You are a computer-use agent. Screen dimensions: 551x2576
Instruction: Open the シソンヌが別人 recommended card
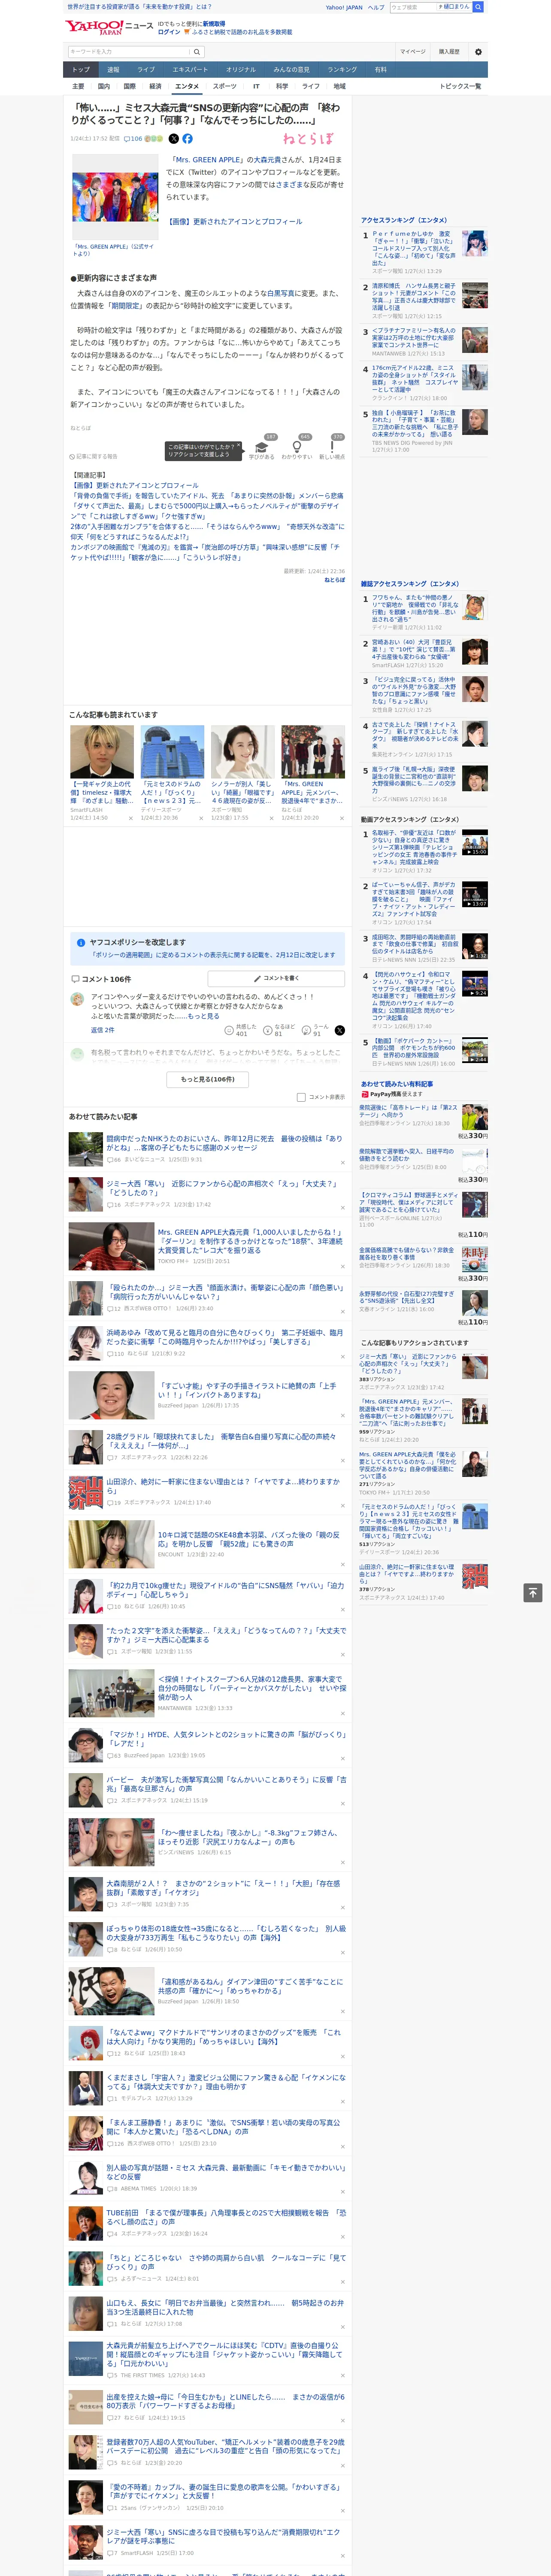click(242, 772)
